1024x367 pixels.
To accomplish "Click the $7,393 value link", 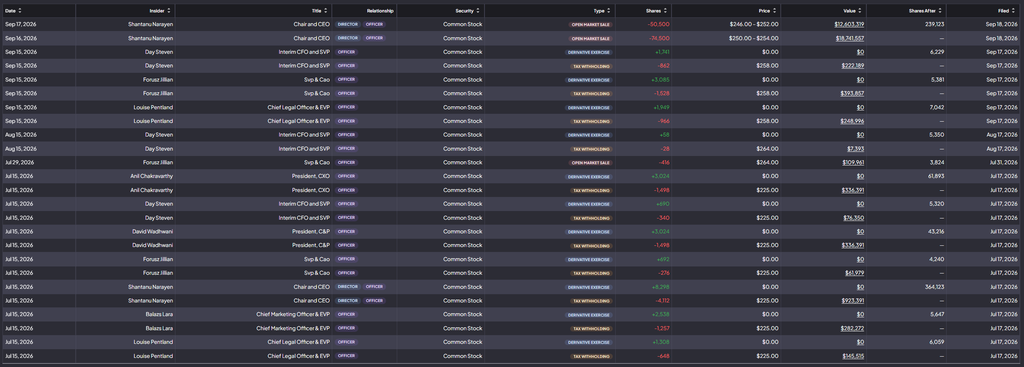I will point(856,148).
